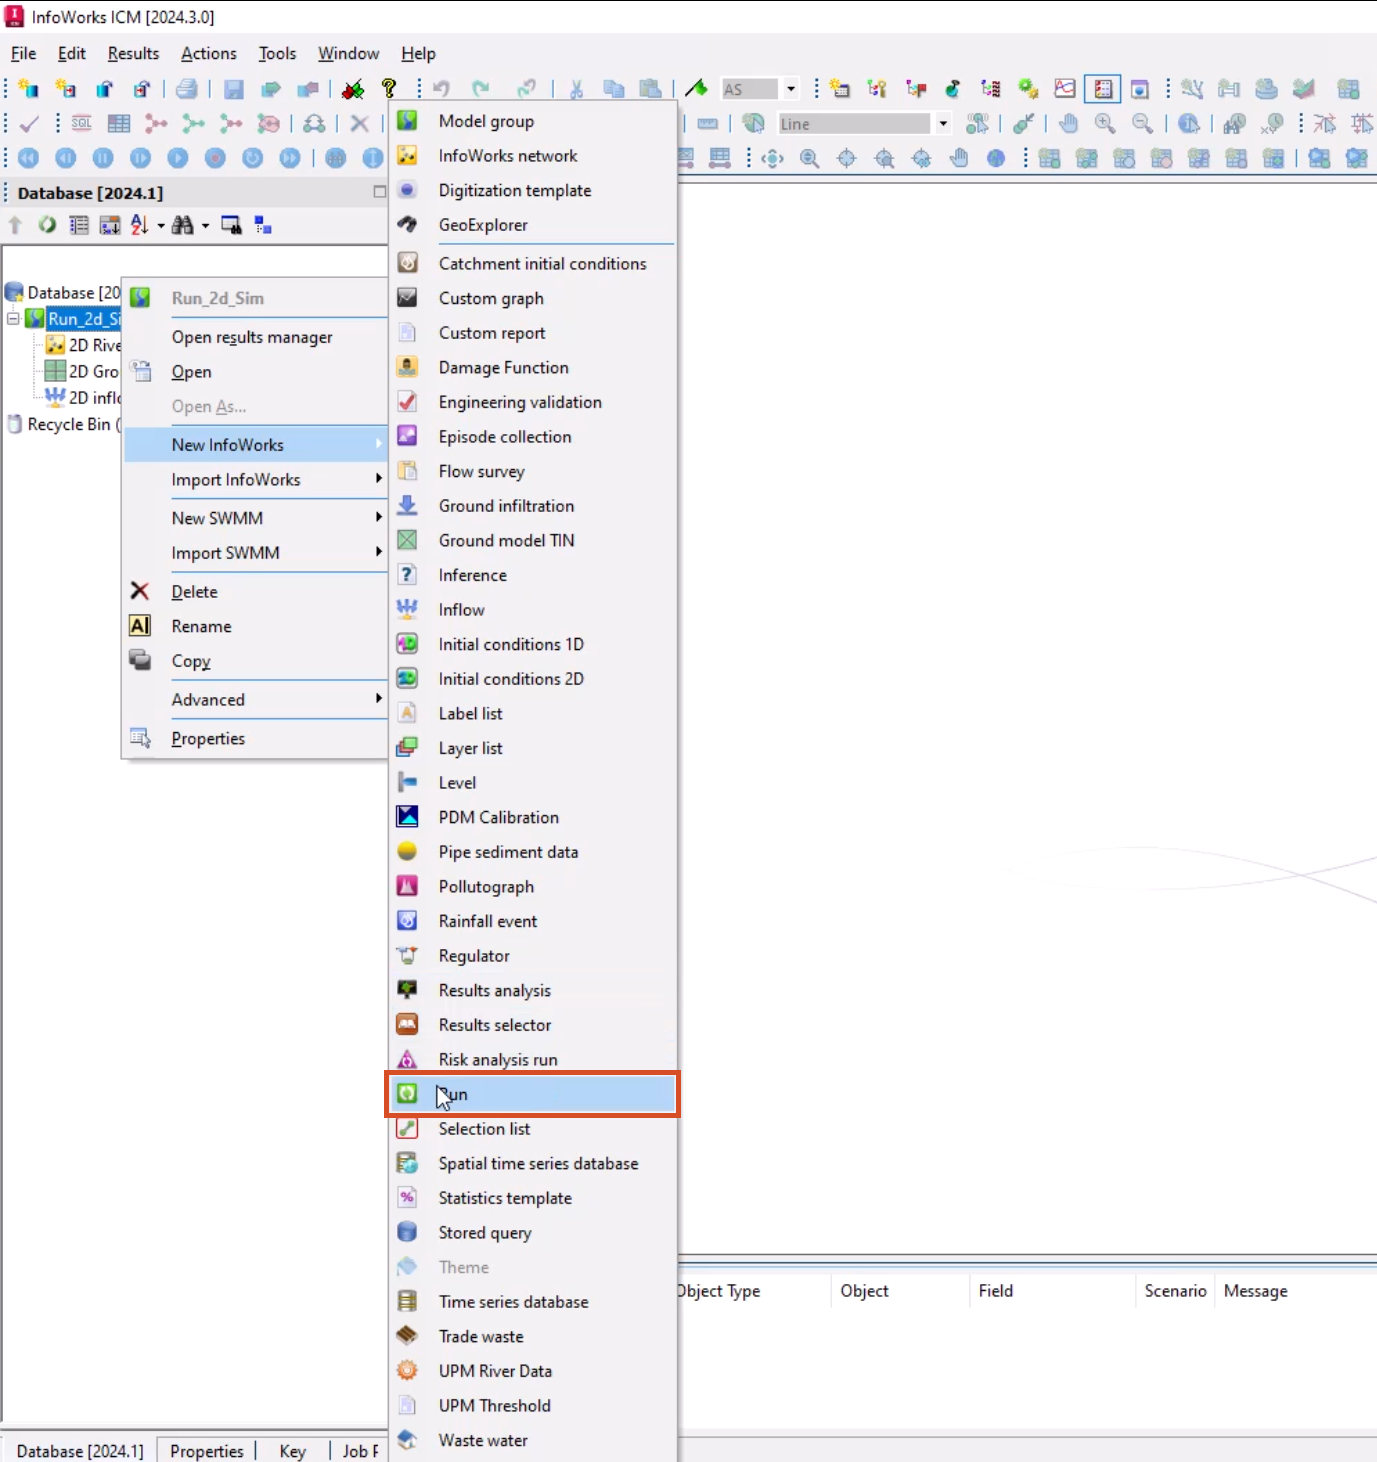Image resolution: width=1377 pixels, height=1462 pixels.
Task: Open the Window menu
Action: (348, 53)
